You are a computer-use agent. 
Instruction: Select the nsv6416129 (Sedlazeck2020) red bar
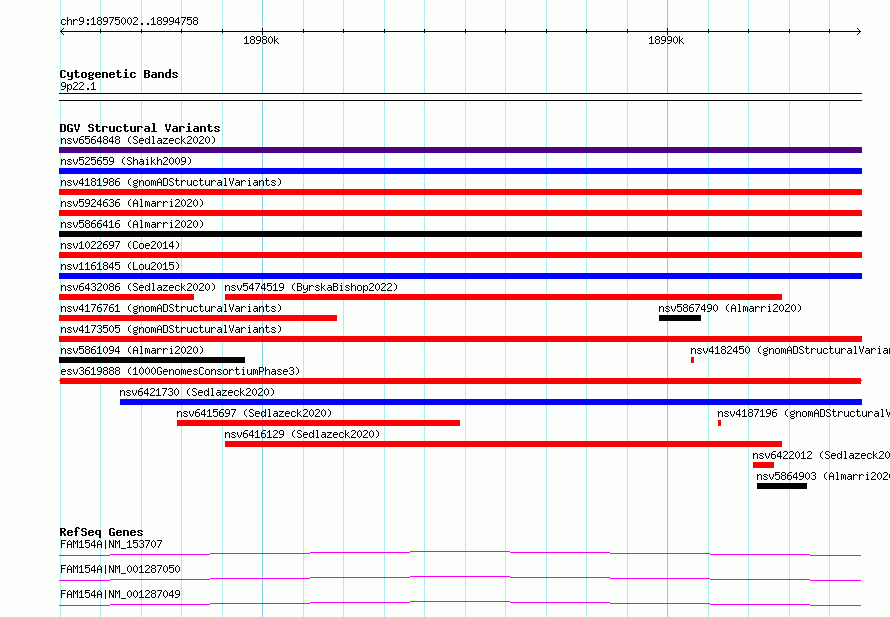tap(503, 444)
